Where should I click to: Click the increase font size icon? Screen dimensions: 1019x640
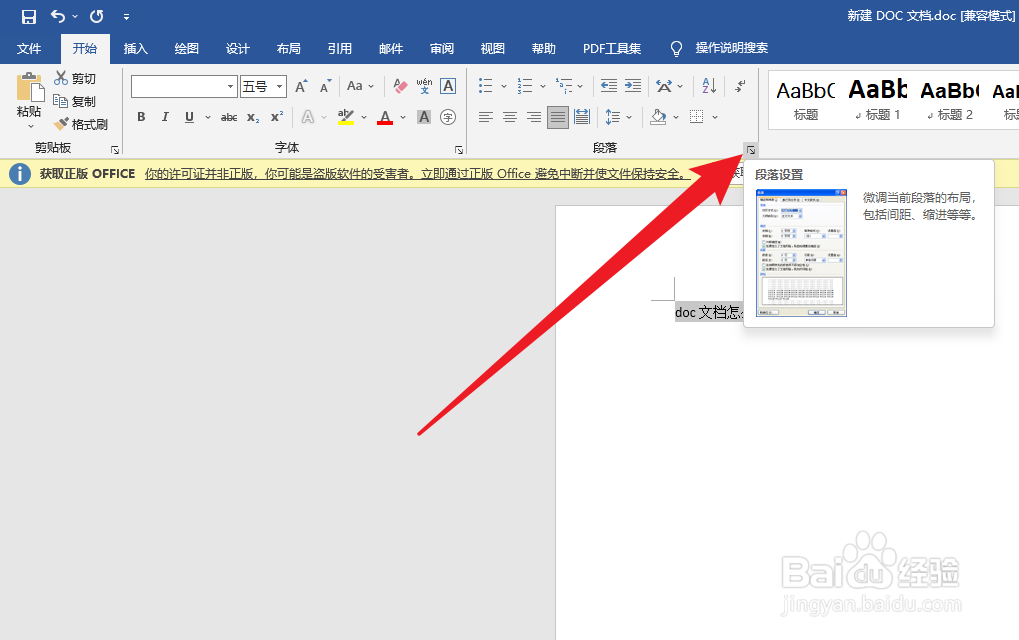[x=301, y=86]
